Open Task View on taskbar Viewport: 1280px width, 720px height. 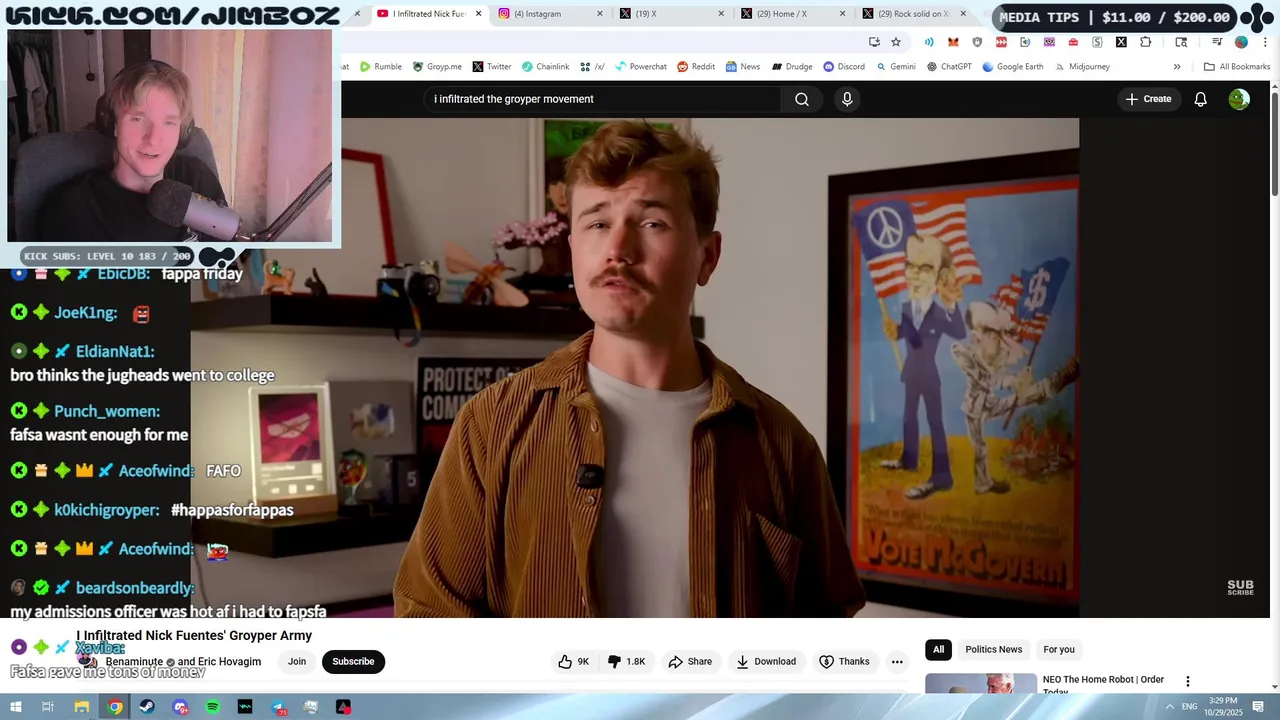pos(47,707)
